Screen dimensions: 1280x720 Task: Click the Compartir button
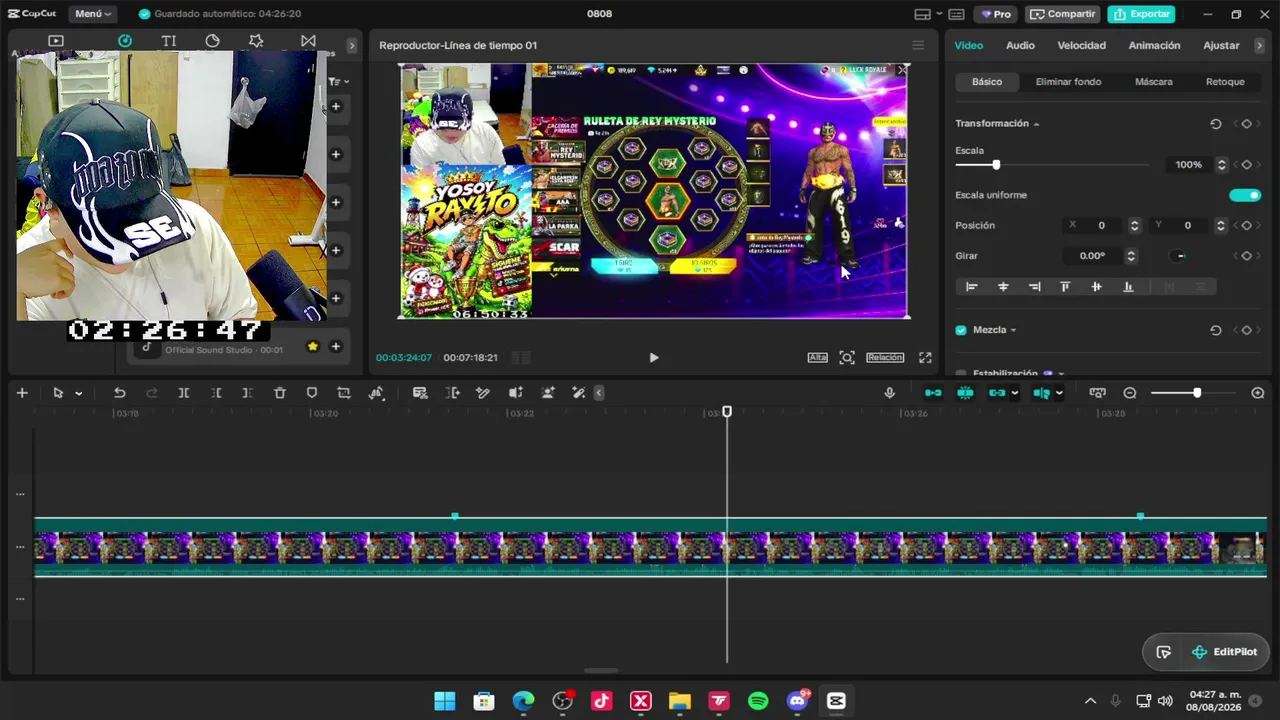[1061, 14]
